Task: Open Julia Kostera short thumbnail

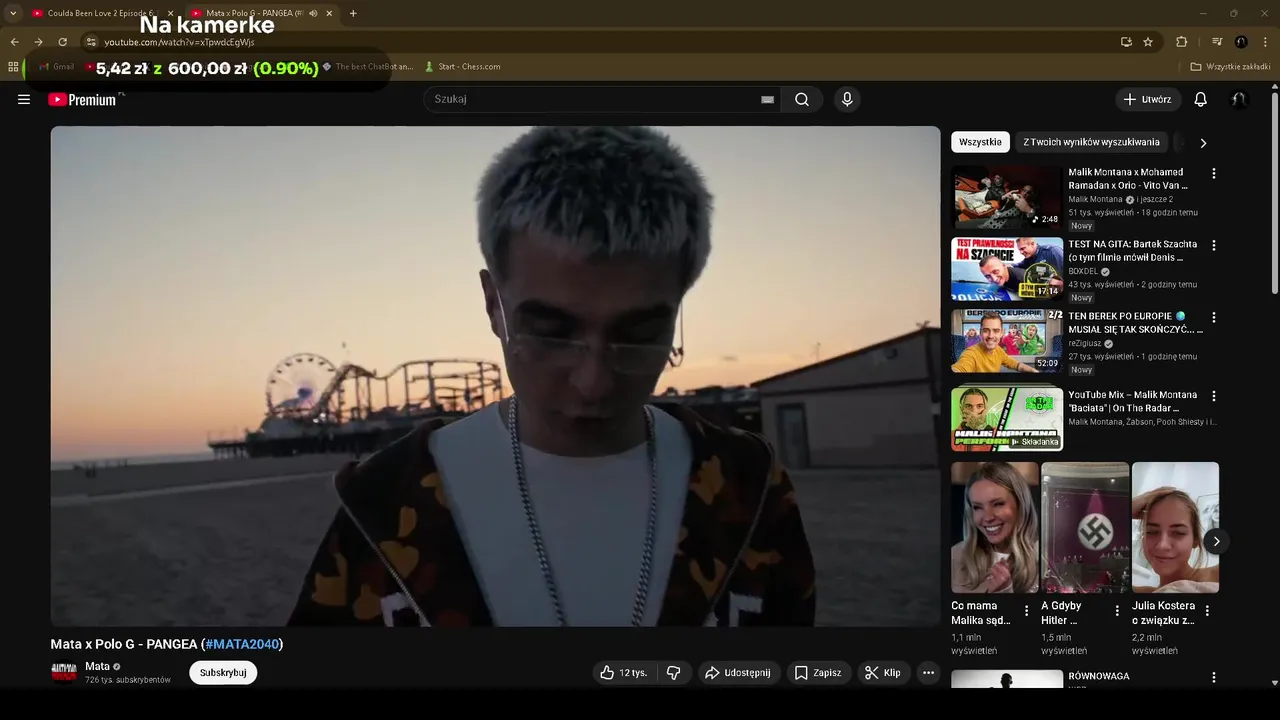Action: pyautogui.click(x=1175, y=527)
